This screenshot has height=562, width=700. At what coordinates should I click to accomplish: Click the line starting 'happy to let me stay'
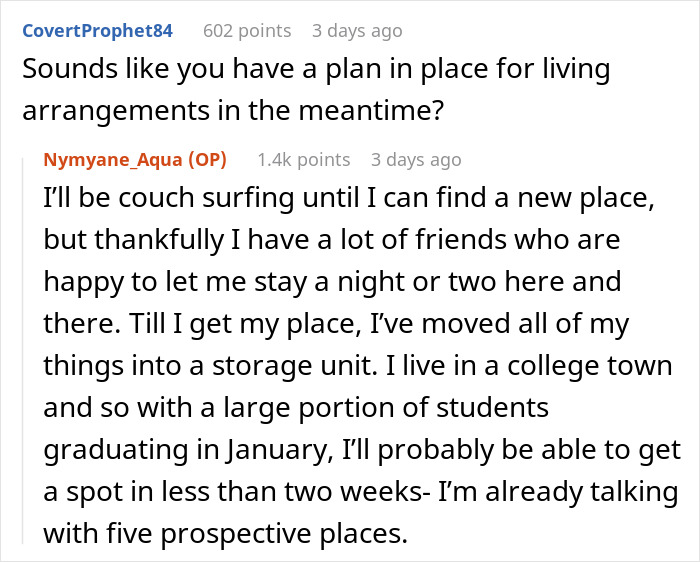[332, 282]
